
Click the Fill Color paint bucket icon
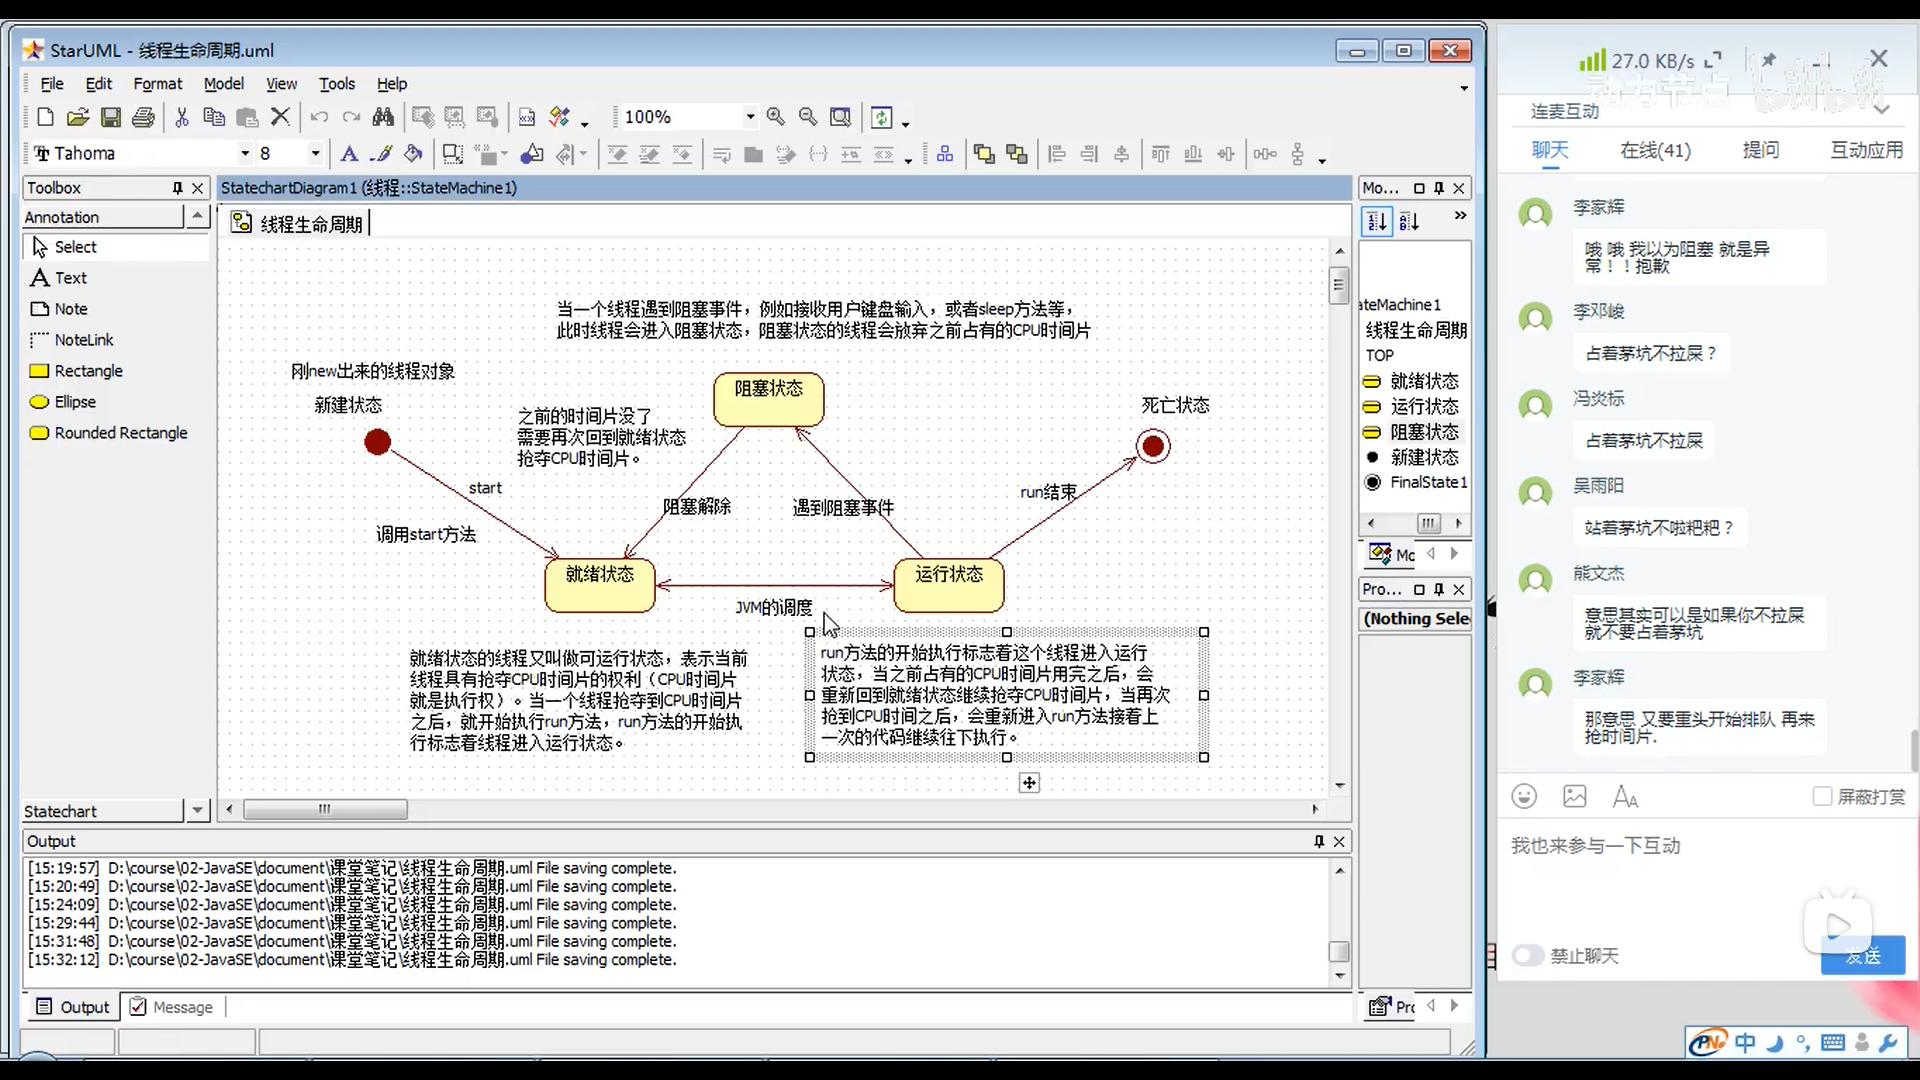pyautogui.click(x=413, y=154)
